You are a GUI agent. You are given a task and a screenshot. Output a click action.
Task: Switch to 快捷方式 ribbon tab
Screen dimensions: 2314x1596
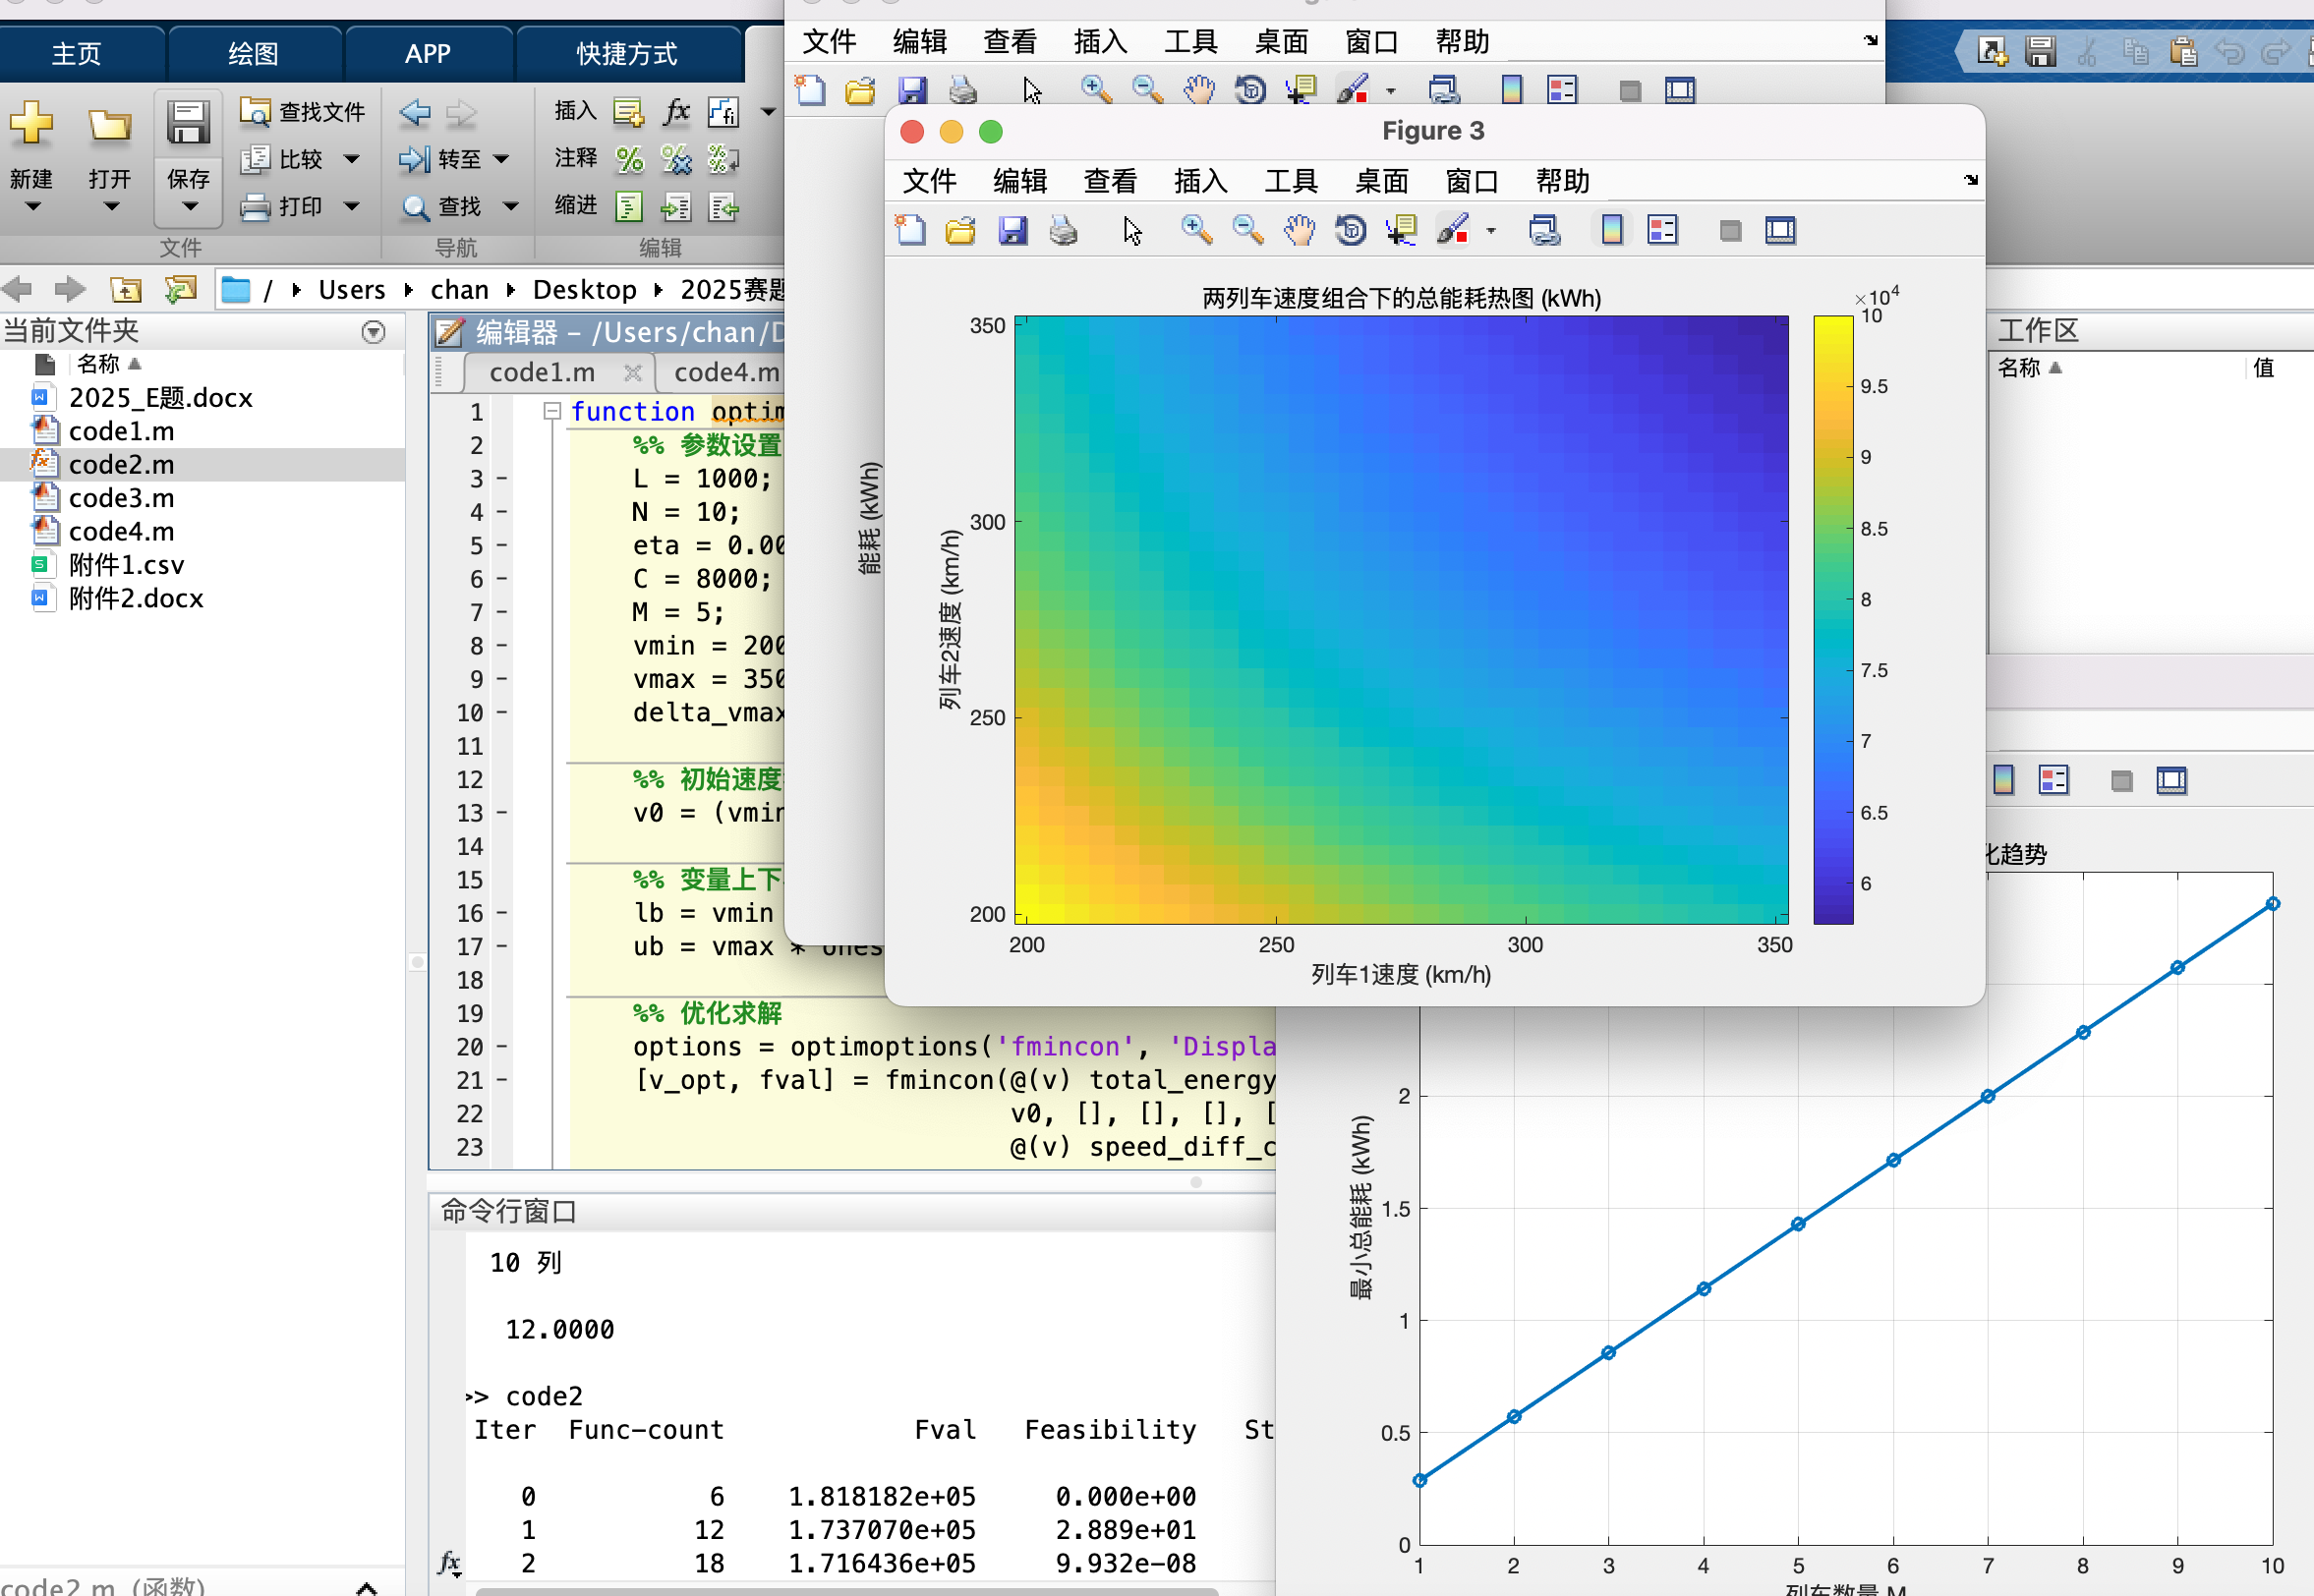pyautogui.click(x=627, y=53)
